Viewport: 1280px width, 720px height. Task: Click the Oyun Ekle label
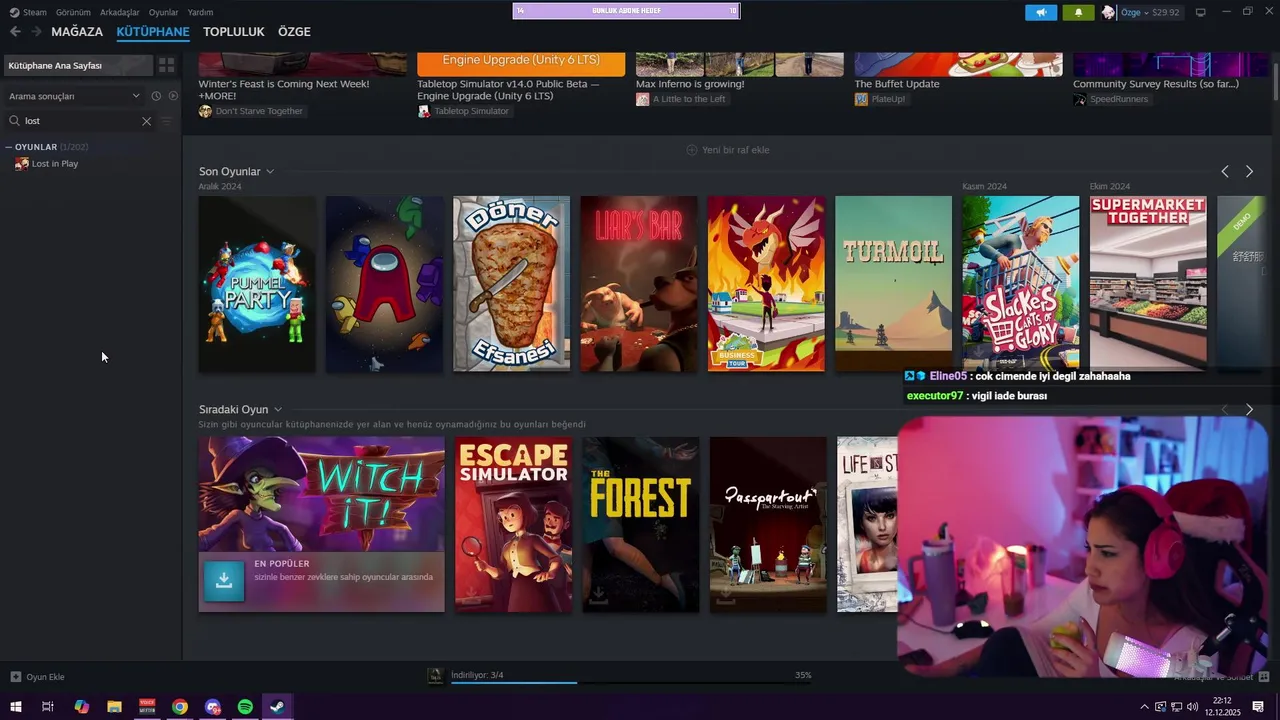pos(45,677)
